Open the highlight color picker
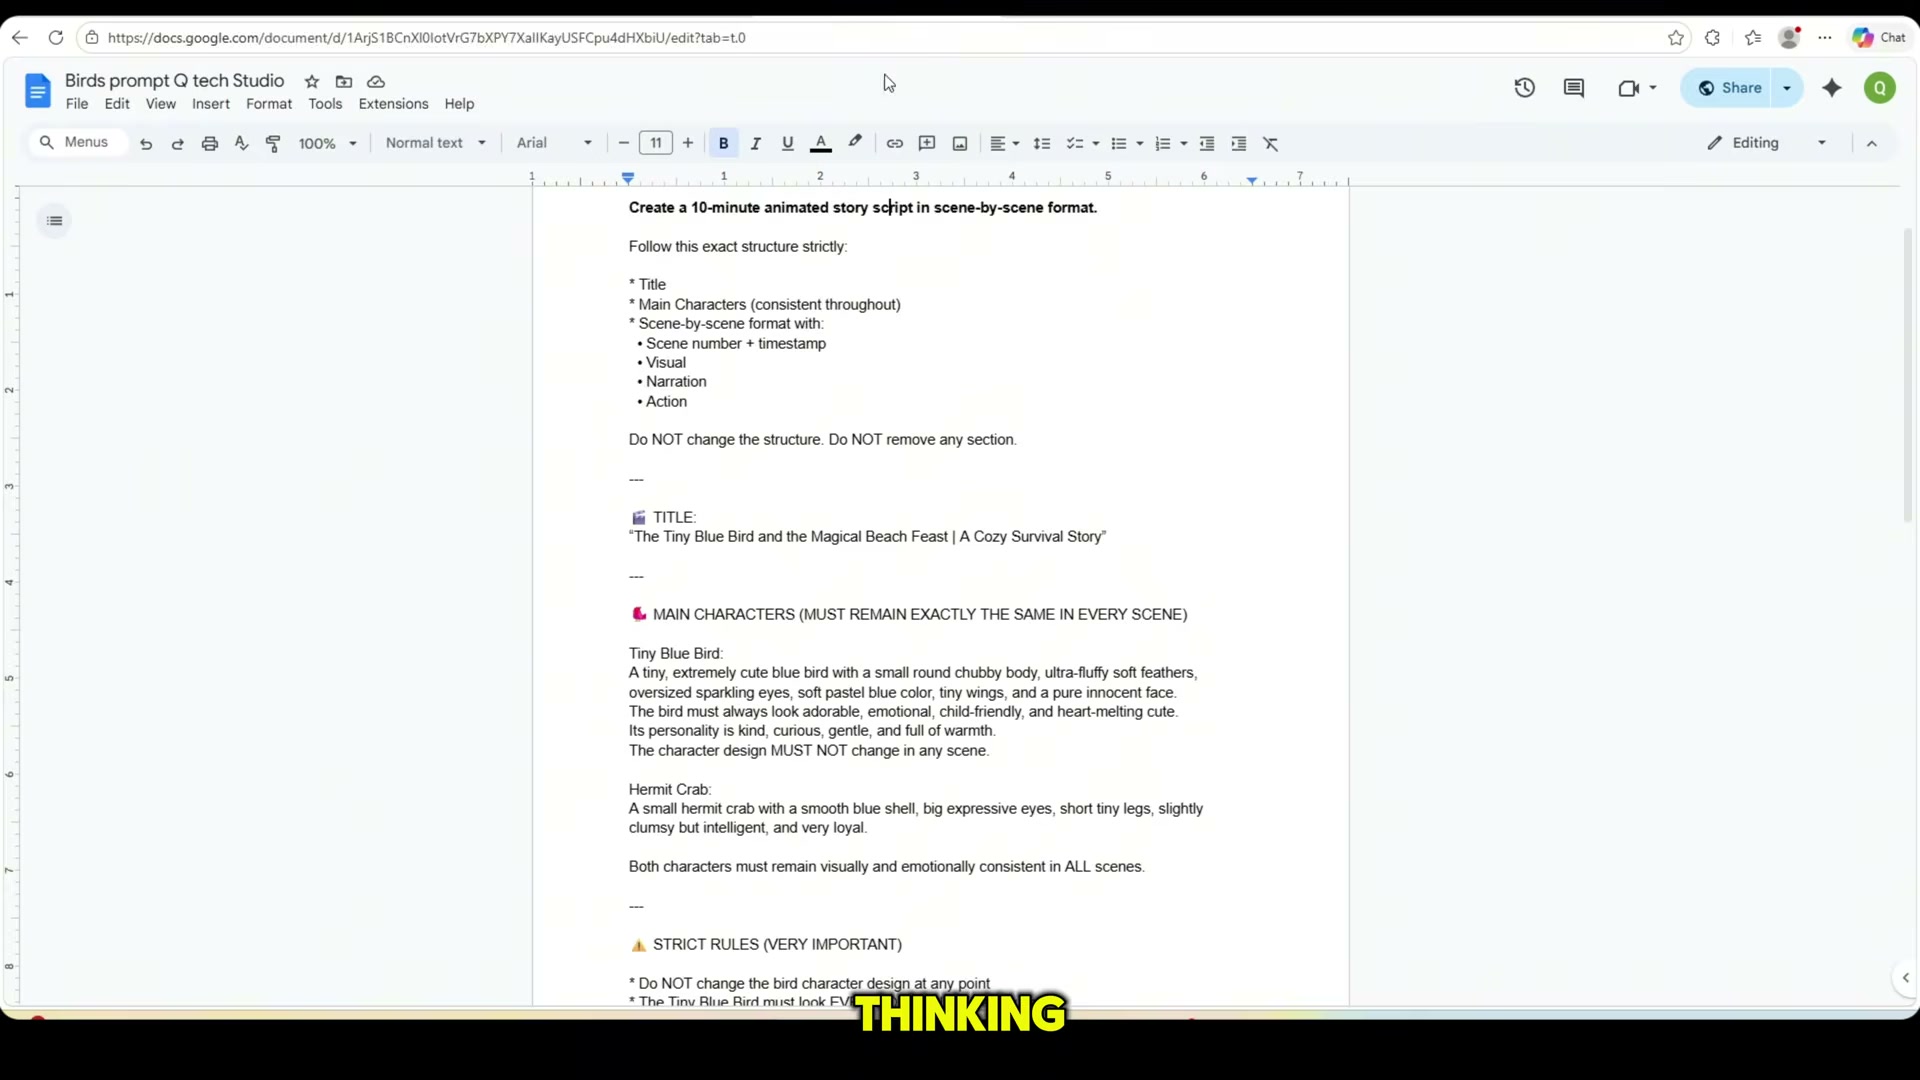This screenshot has height=1080, width=1920. click(x=855, y=144)
